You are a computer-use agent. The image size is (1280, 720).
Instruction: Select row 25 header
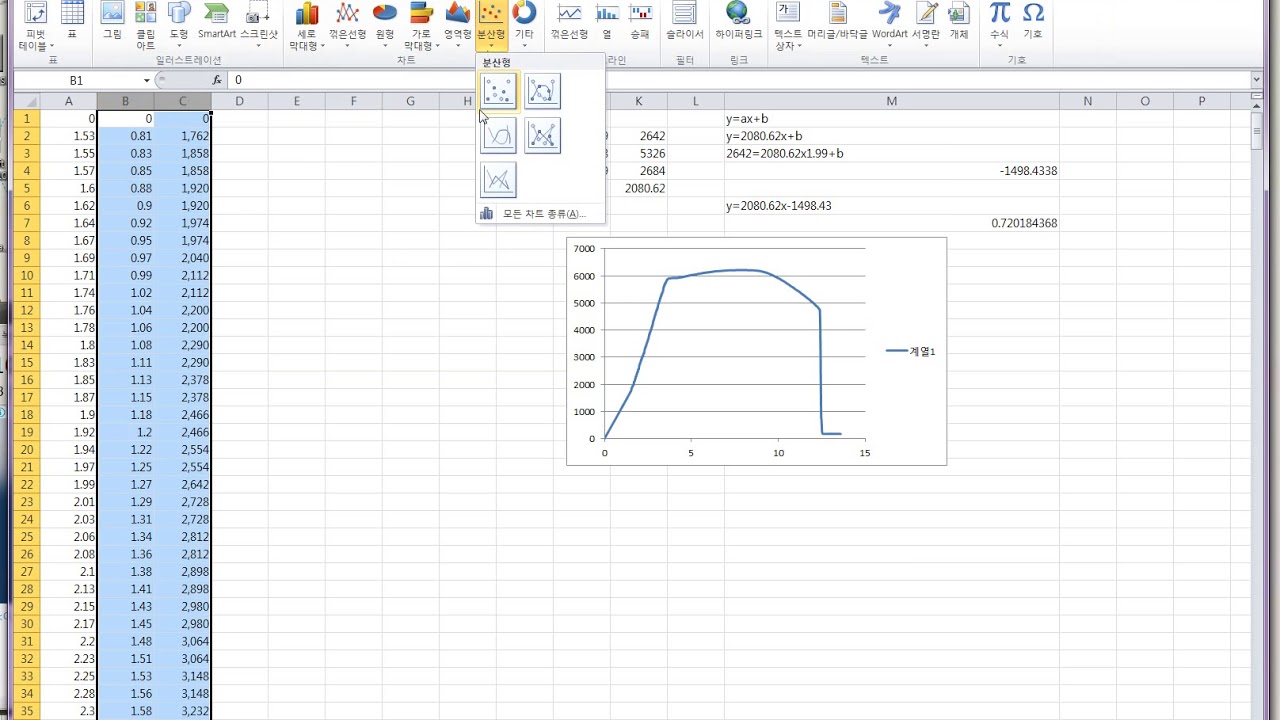pyautogui.click(x=27, y=537)
